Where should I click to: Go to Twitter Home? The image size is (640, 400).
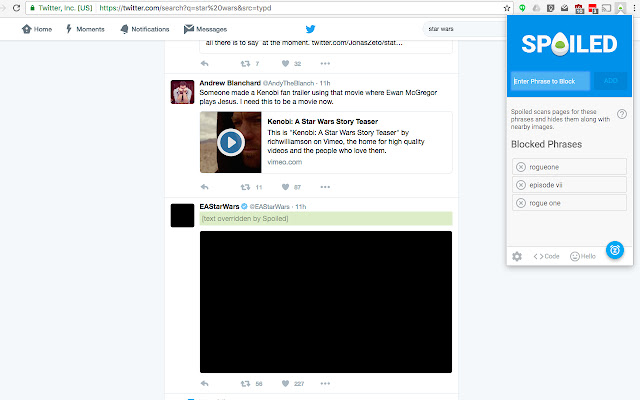[x=37, y=29]
